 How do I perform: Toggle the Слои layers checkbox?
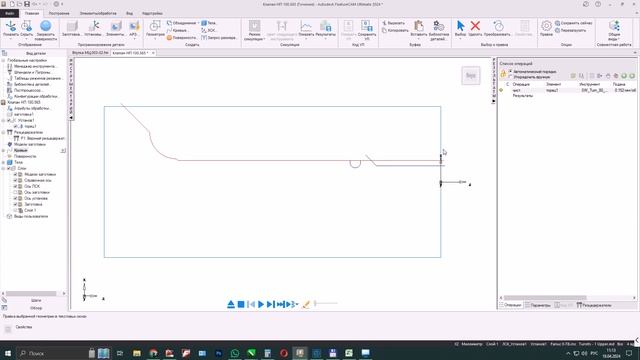(x=9, y=168)
